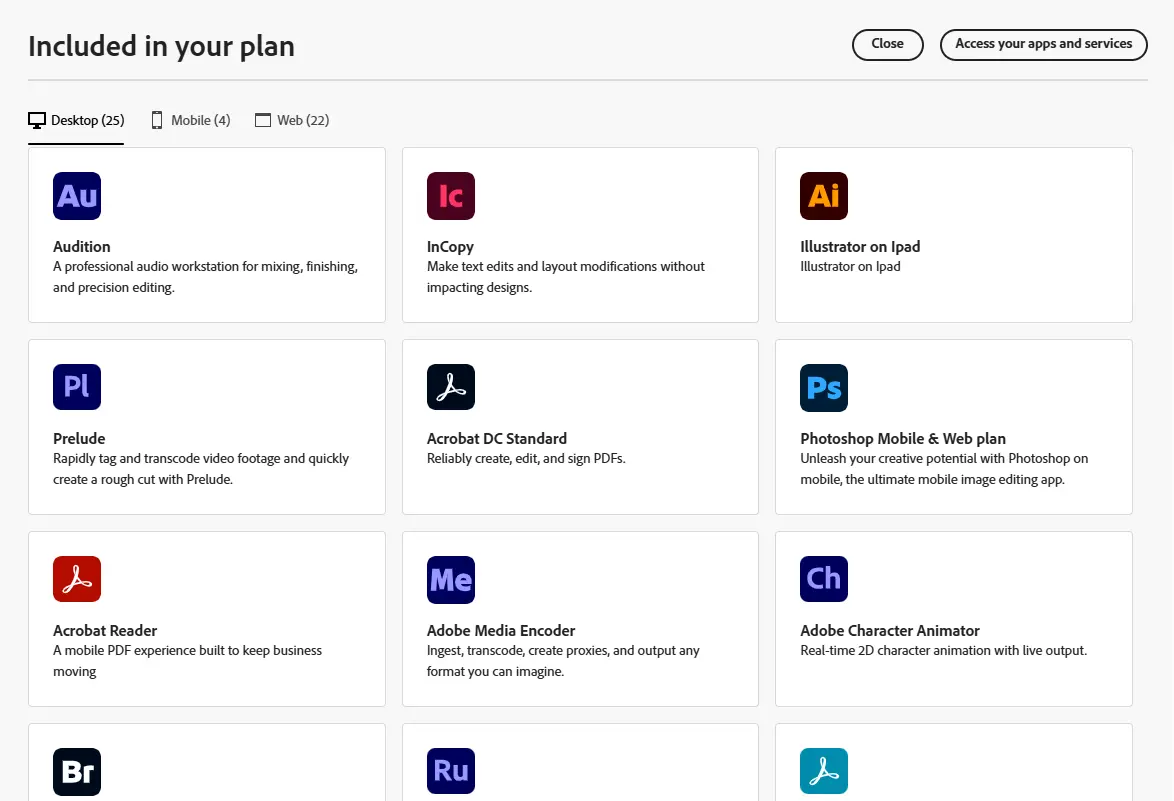Select the Adobe Media Encoder title

(x=501, y=630)
